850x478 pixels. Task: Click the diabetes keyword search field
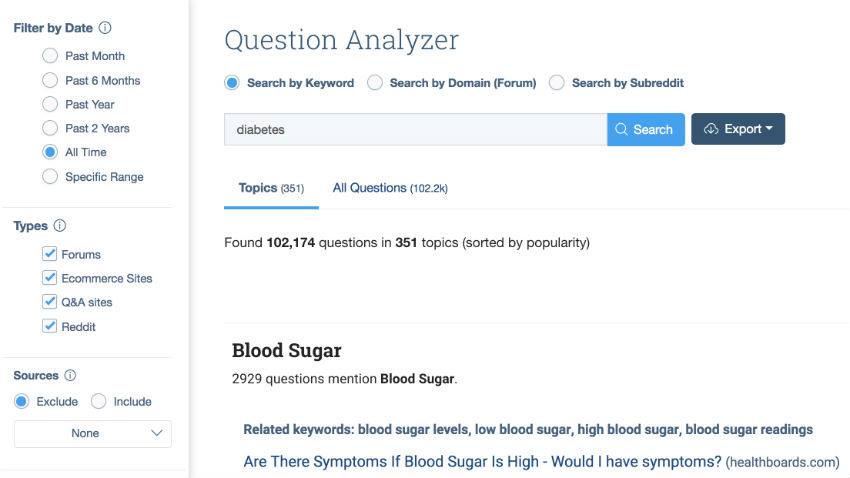click(415, 130)
